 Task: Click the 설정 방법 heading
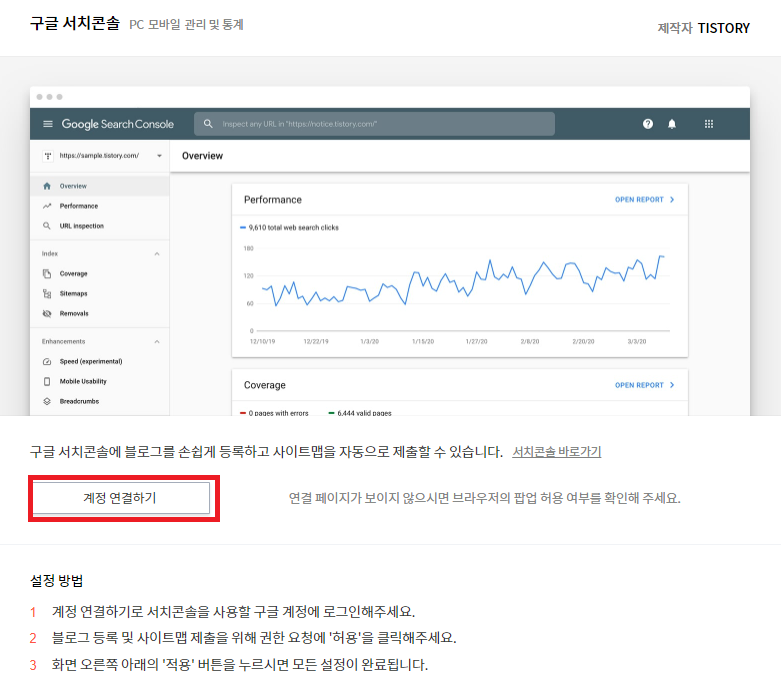point(56,580)
